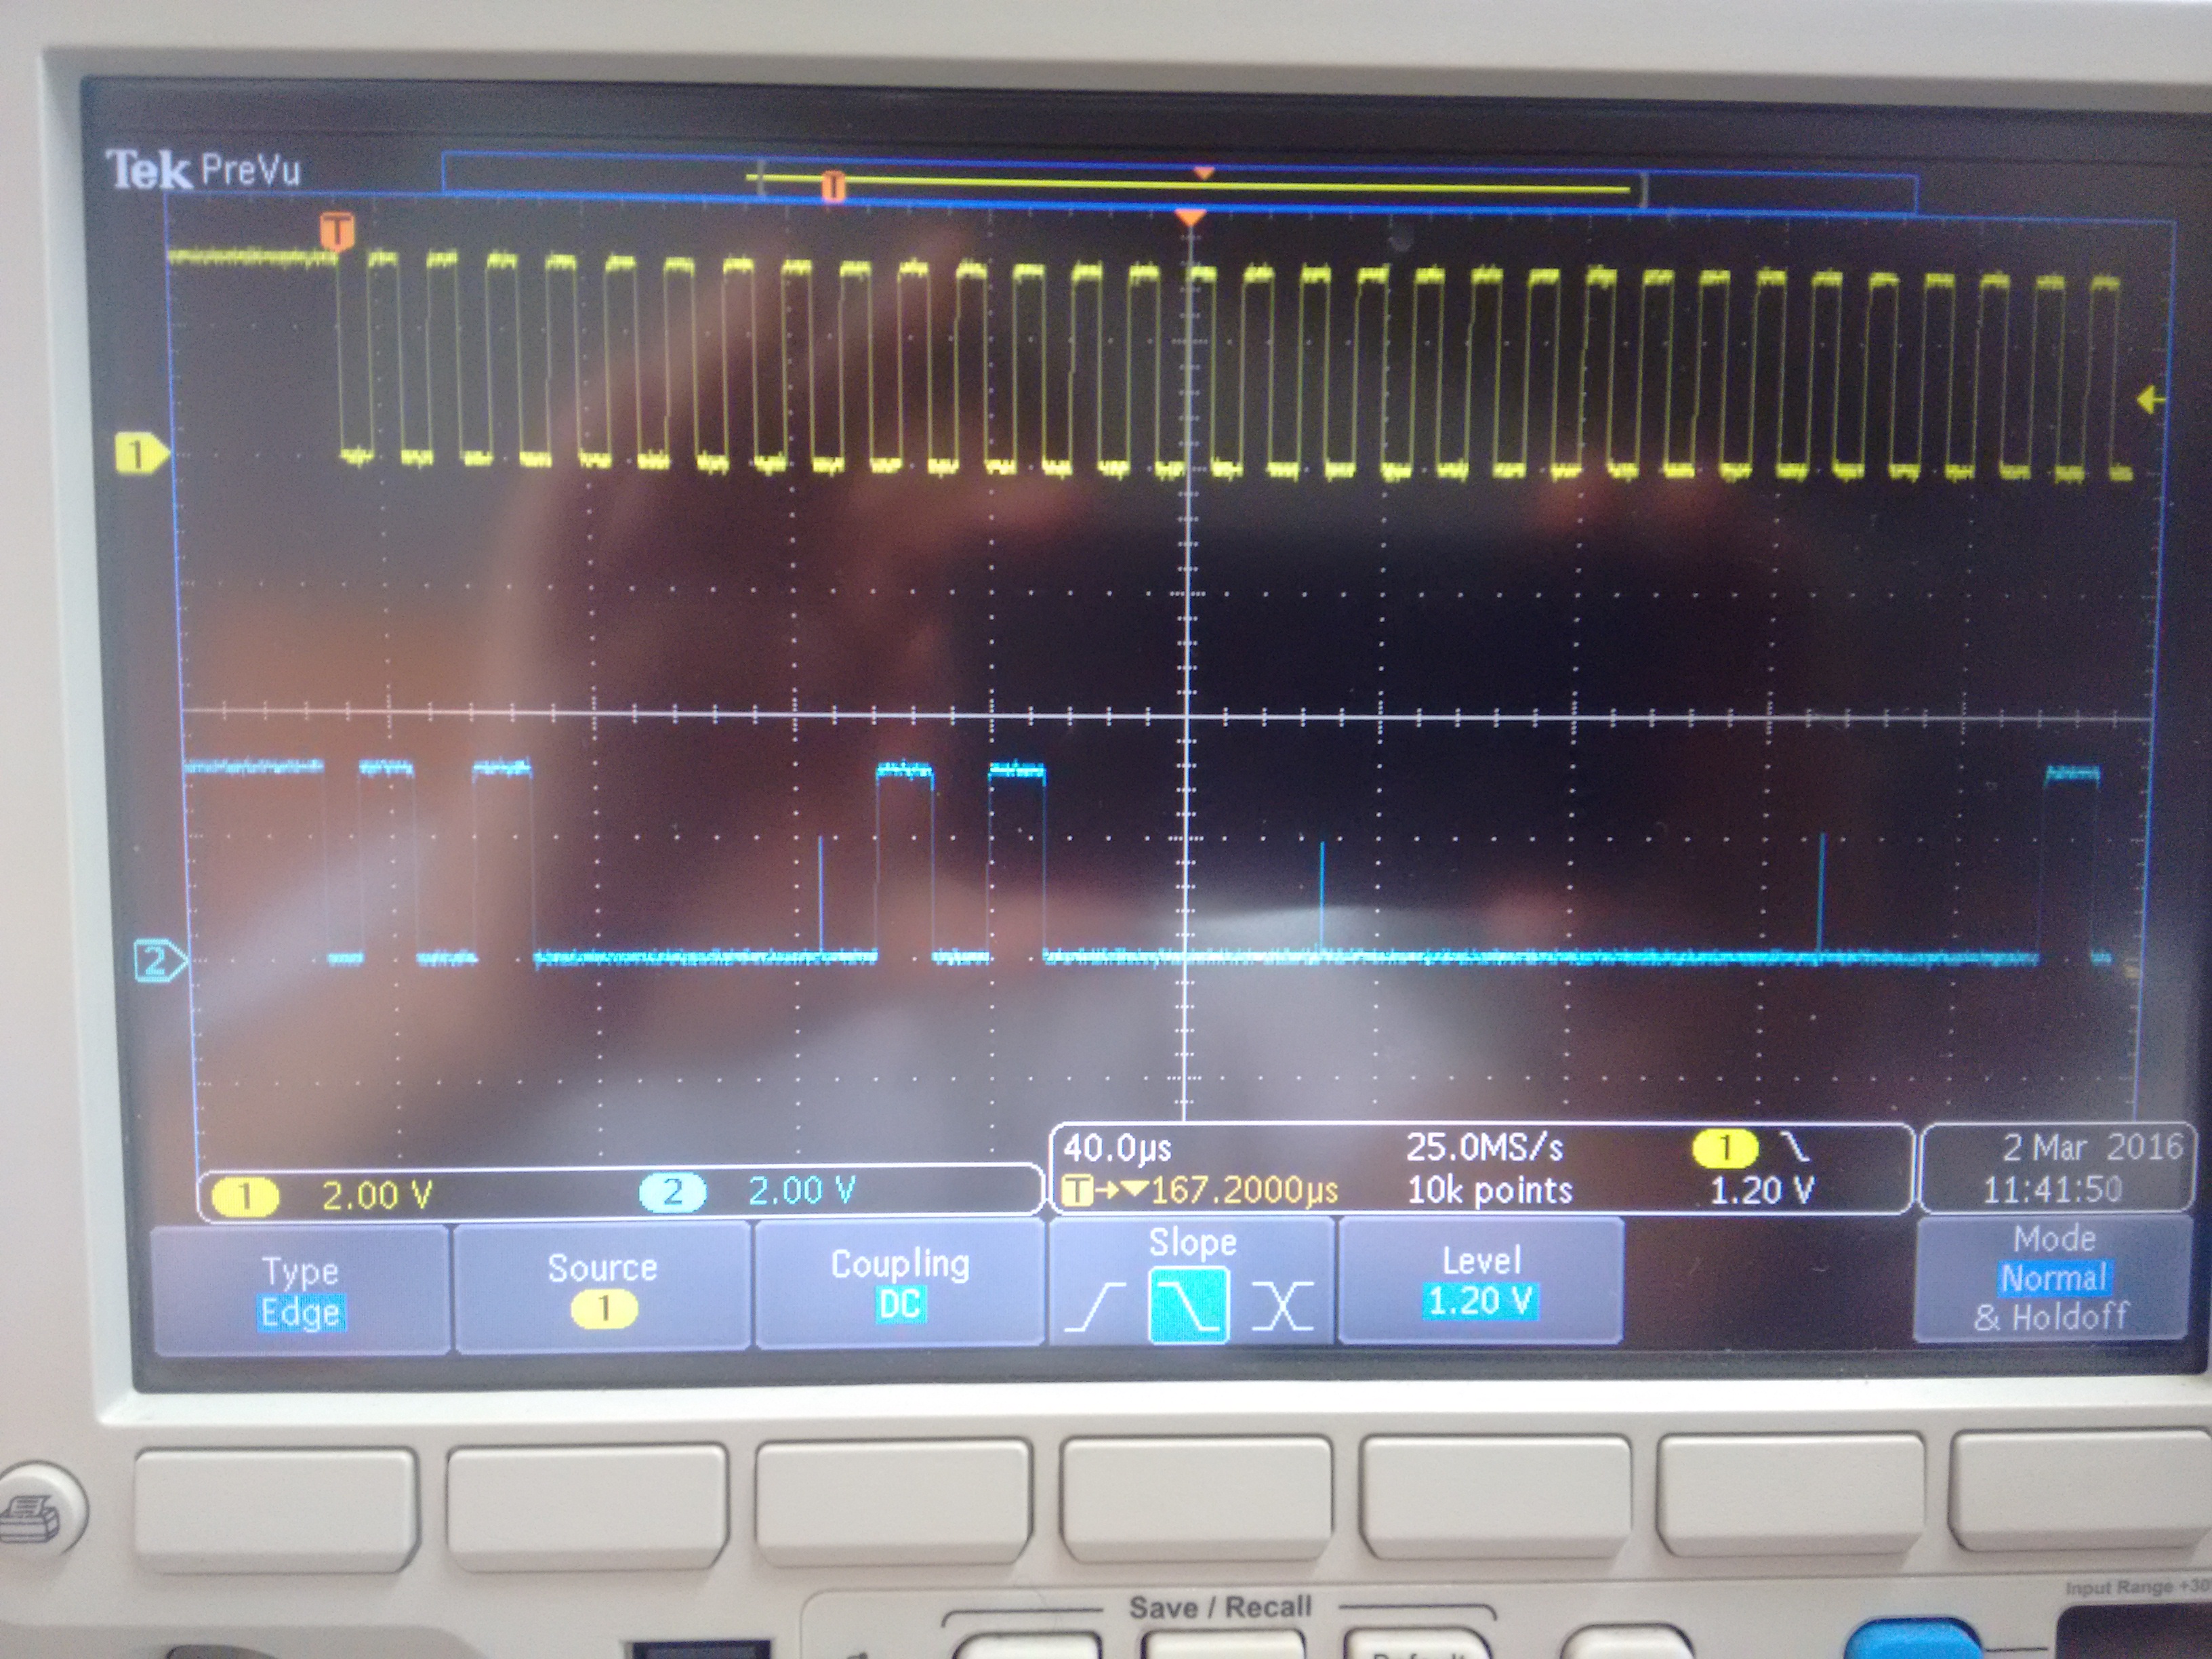This screenshot has height=1659, width=2212.
Task: Click the blue channel 2 ground marker
Action: 158,961
